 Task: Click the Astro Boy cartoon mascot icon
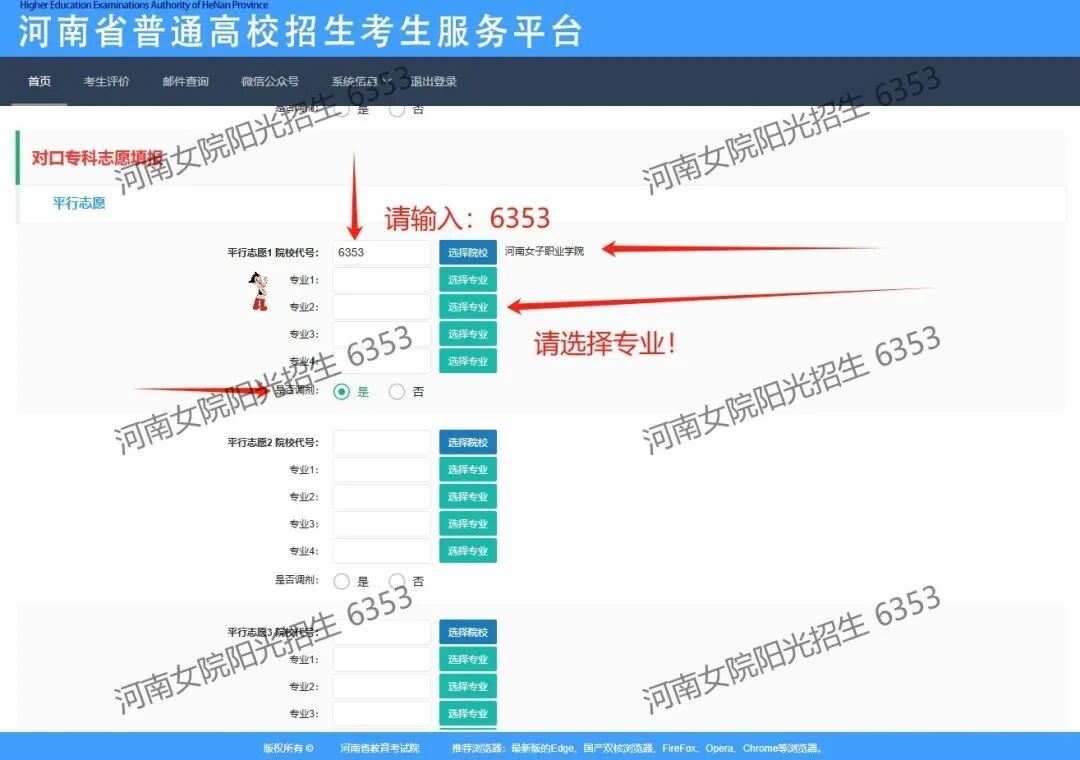point(259,290)
